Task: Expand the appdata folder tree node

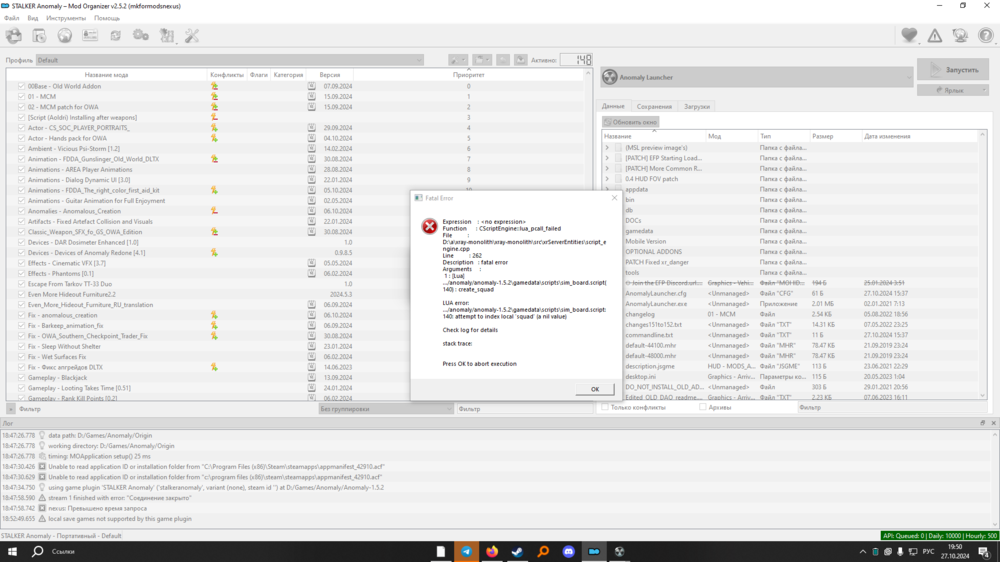Action: [x=607, y=189]
